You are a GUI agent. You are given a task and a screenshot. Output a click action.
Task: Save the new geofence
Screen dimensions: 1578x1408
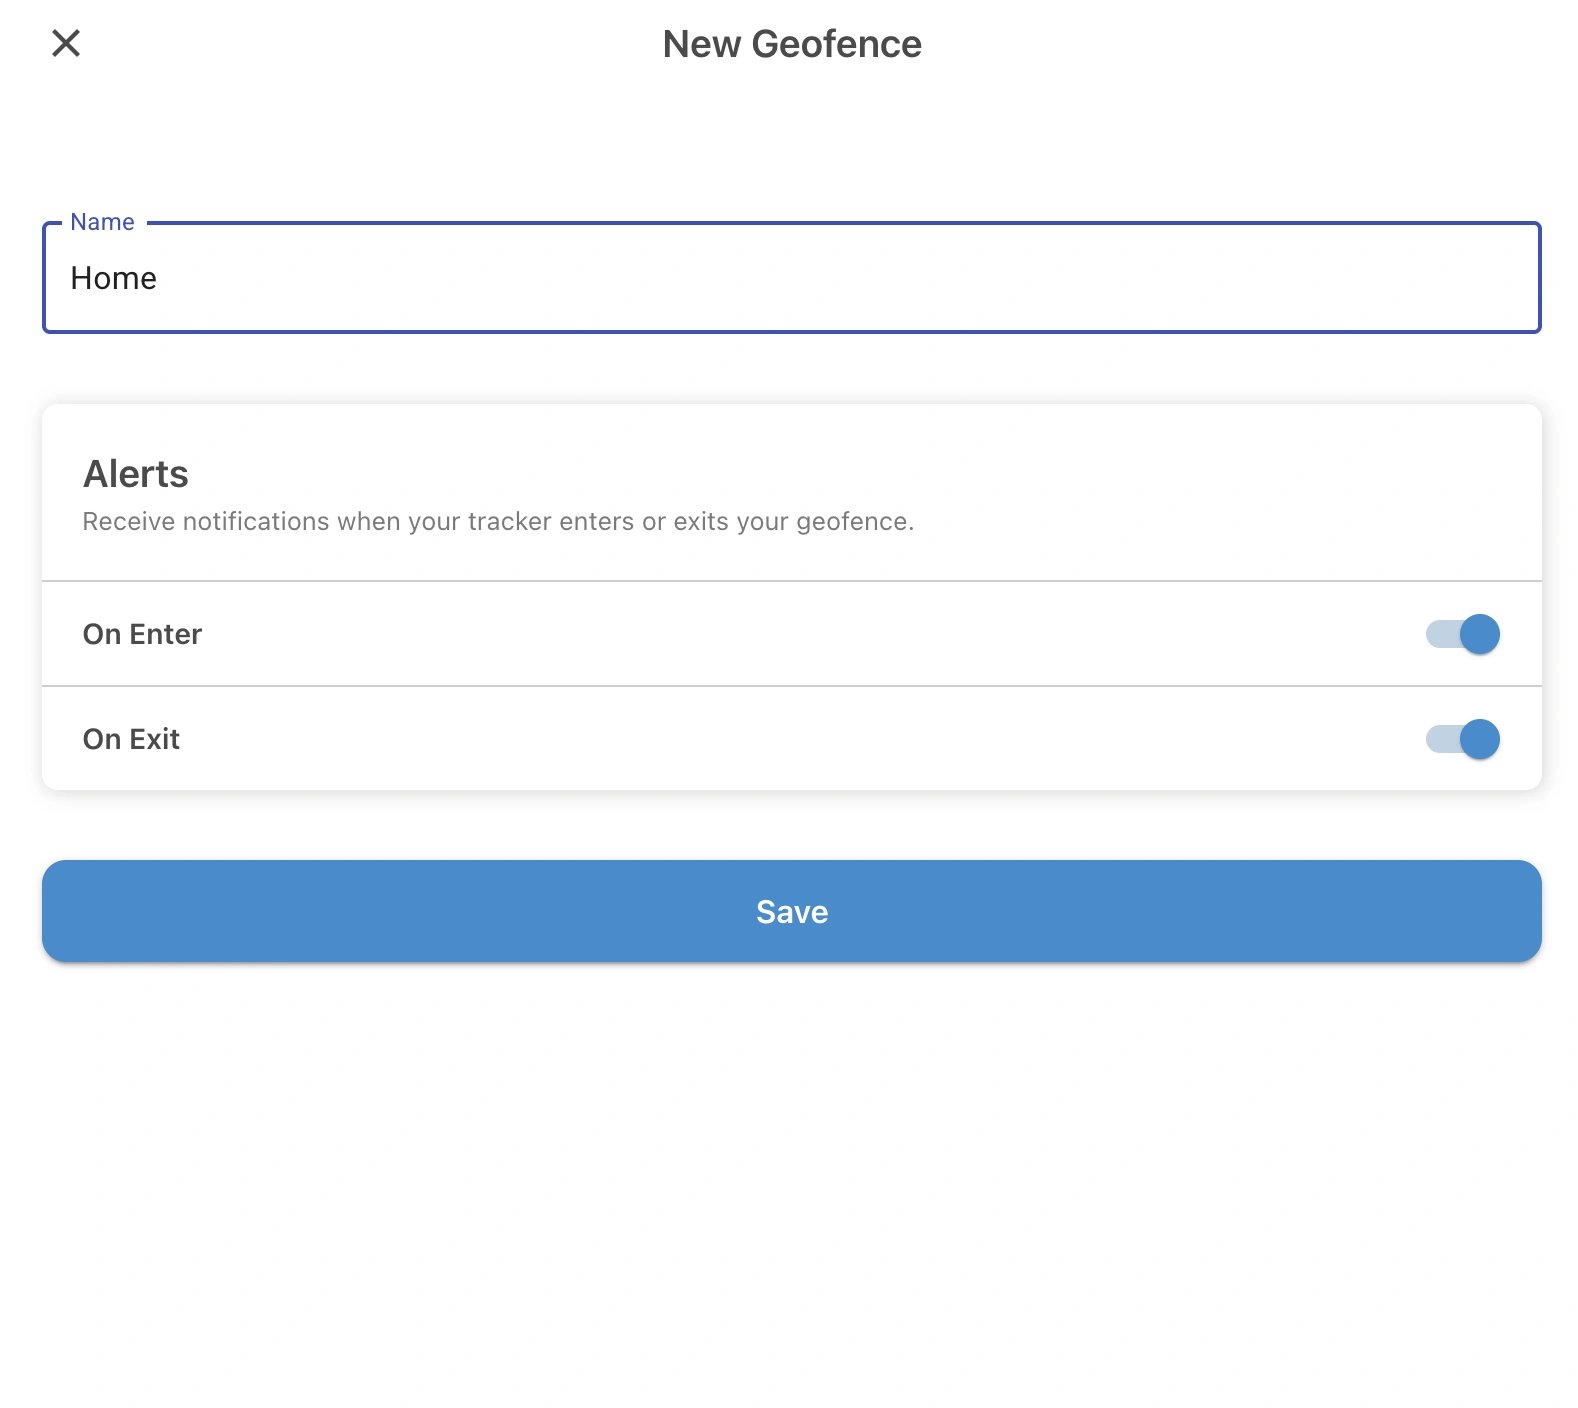(791, 911)
